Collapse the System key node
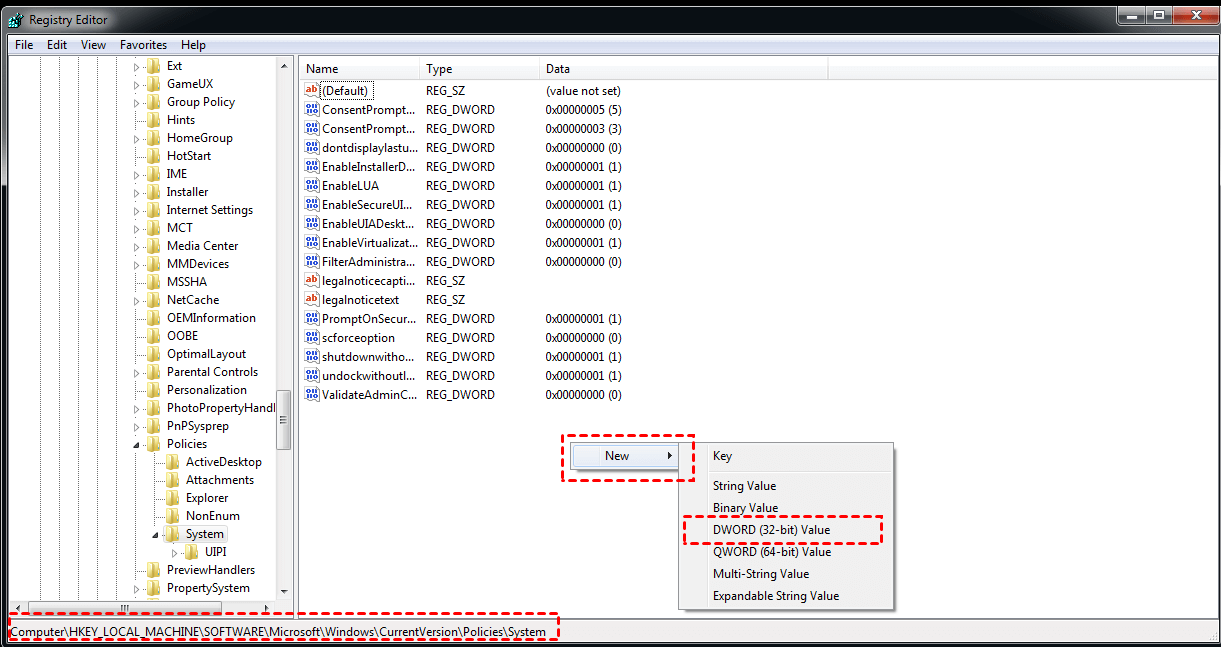Viewport: 1221px width, 647px height. click(156, 534)
